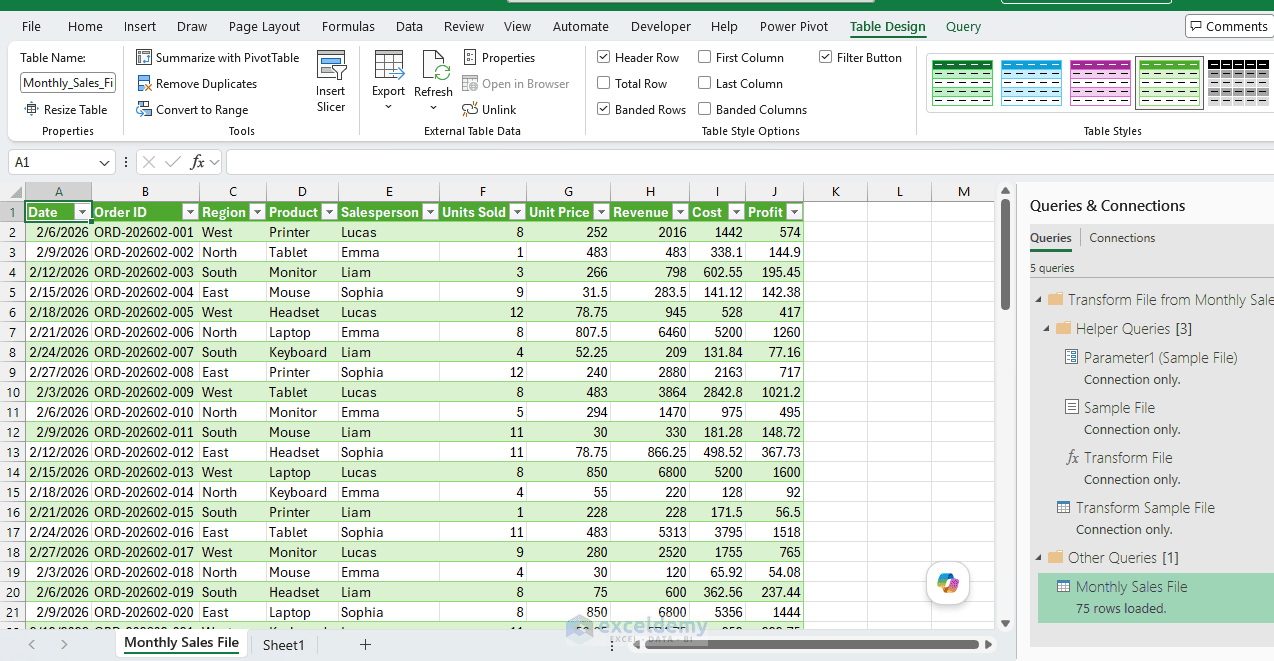This screenshot has height=661, width=1274.
Task: Open the Query ribbon tab
Action: click(963, 27)
